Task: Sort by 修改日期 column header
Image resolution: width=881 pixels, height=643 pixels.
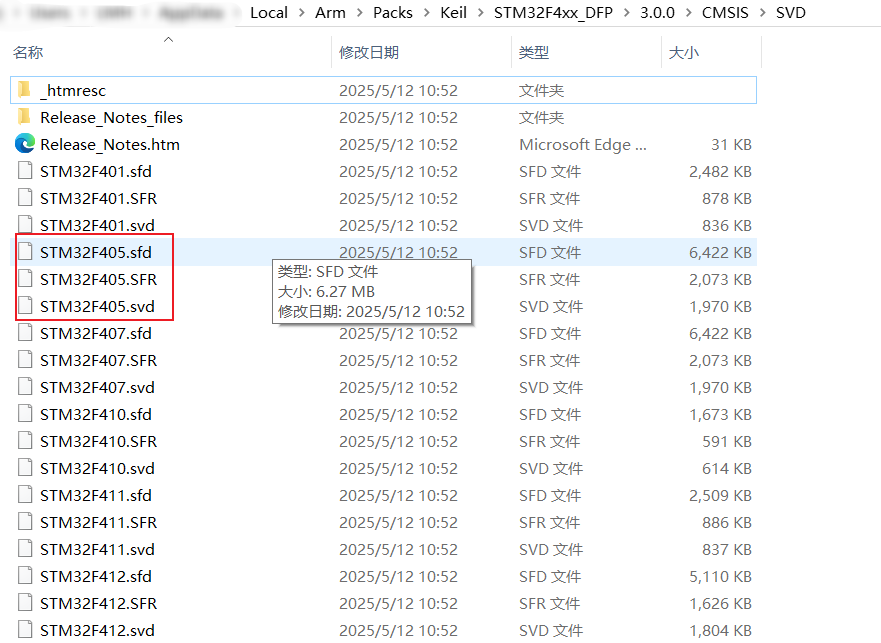Action: (369, 53)
